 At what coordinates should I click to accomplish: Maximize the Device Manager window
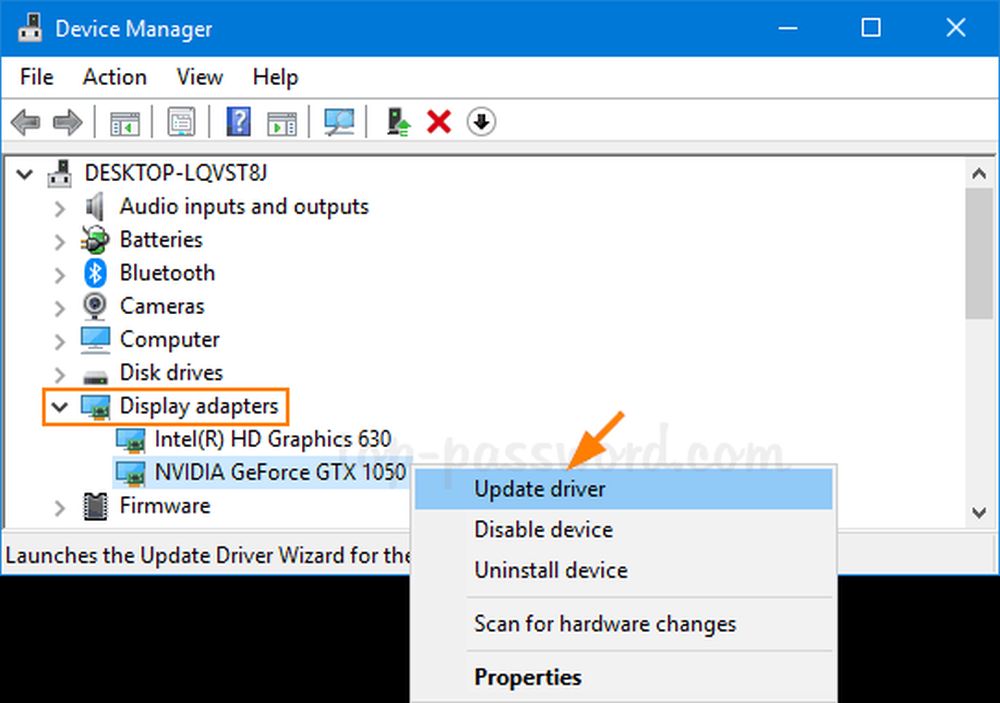871,28
